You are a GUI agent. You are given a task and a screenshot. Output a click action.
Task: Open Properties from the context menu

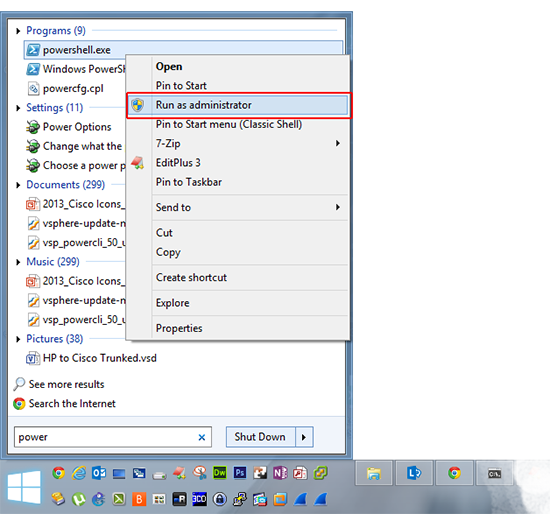(179, 328)
